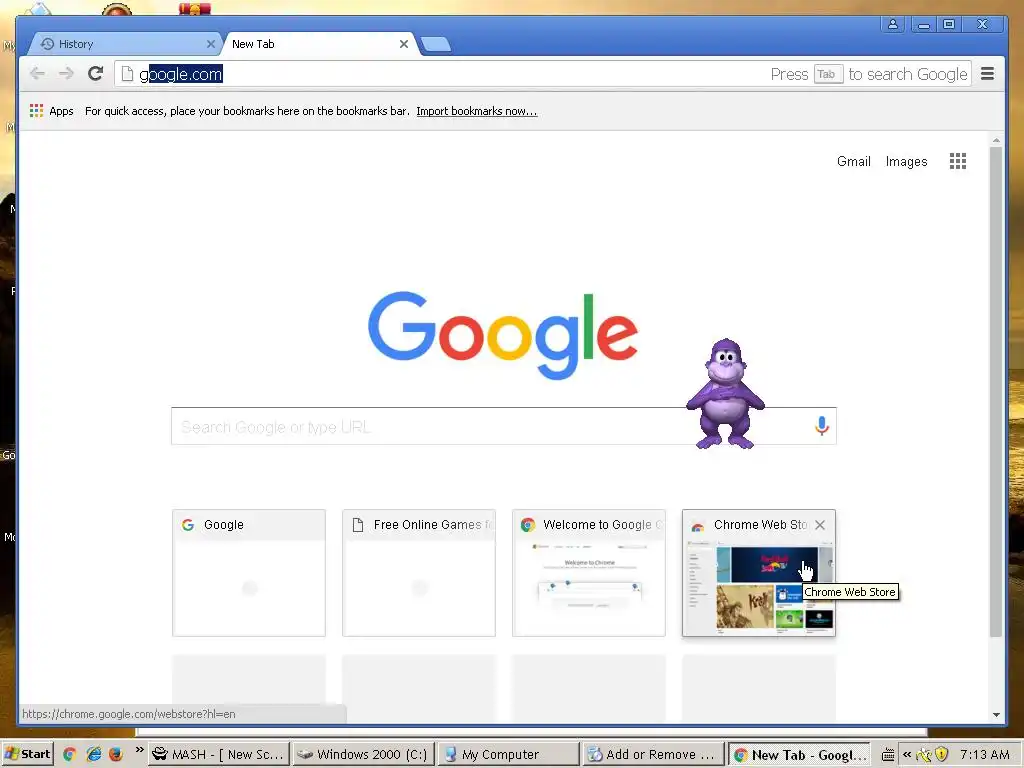Click the scrollbar up arrow
Screen dimensions: 1024x768
pyautogui.click(x=996, y=140)
